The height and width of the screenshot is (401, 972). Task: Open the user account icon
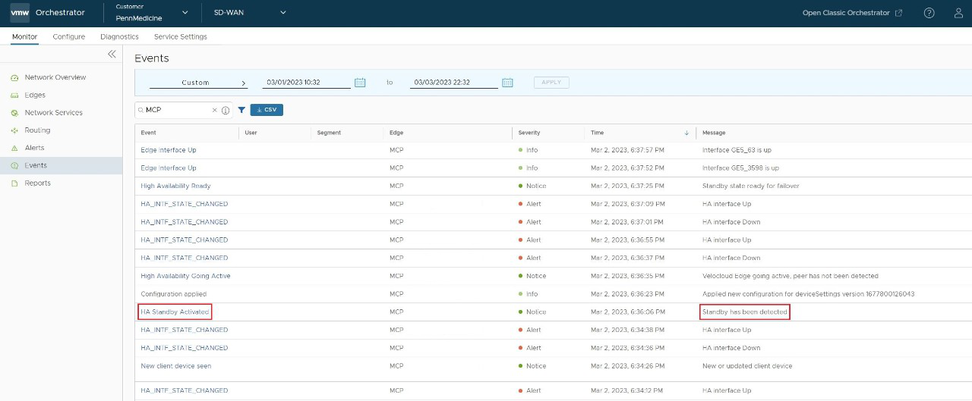pyautogui.click(x=956, y=13)
